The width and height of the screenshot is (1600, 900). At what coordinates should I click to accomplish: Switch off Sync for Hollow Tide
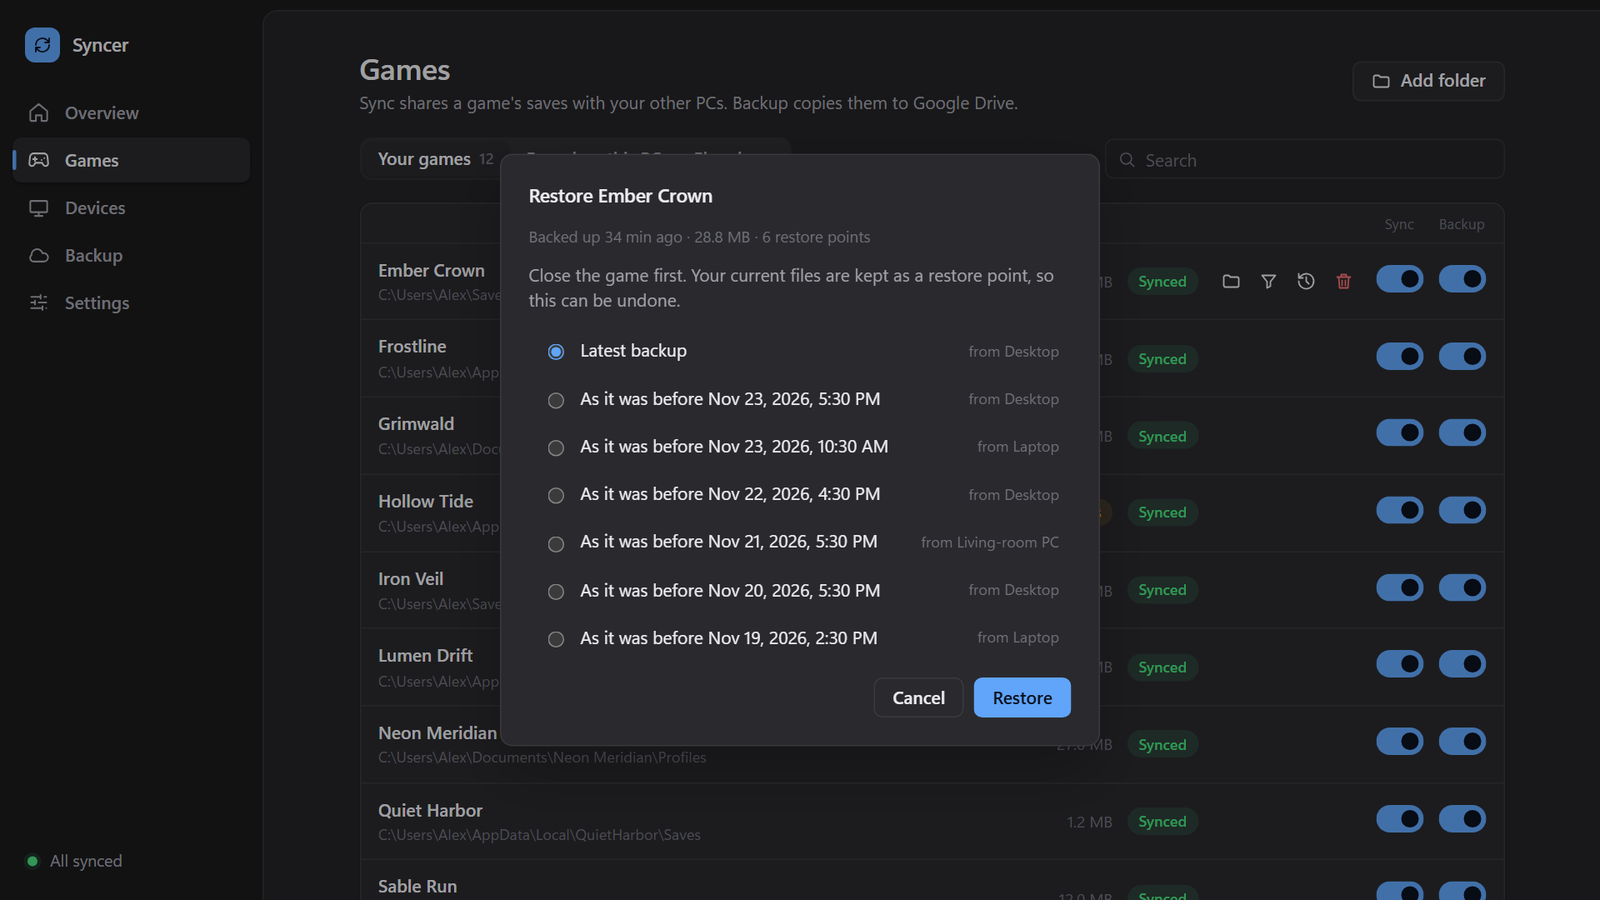1400,510
